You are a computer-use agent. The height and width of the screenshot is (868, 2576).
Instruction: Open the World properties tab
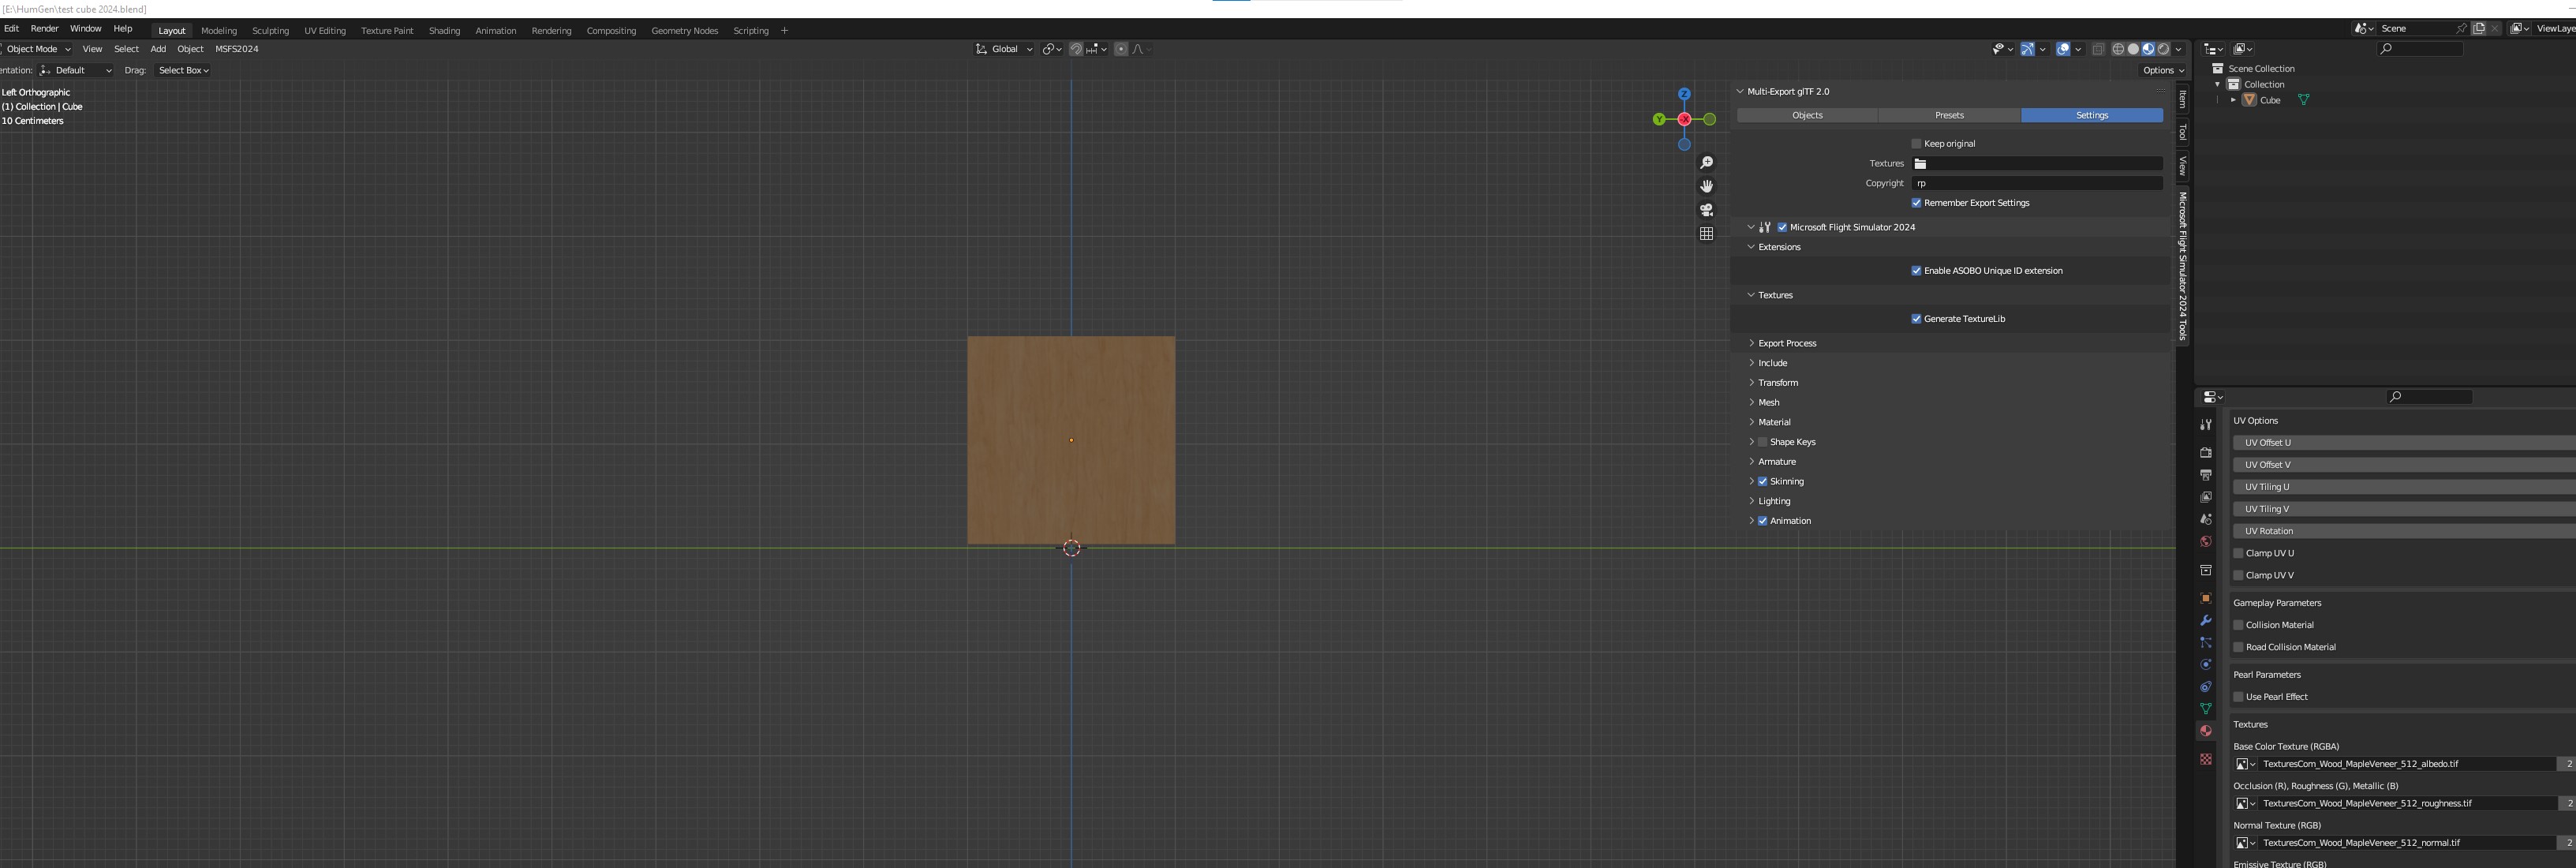2205,541
